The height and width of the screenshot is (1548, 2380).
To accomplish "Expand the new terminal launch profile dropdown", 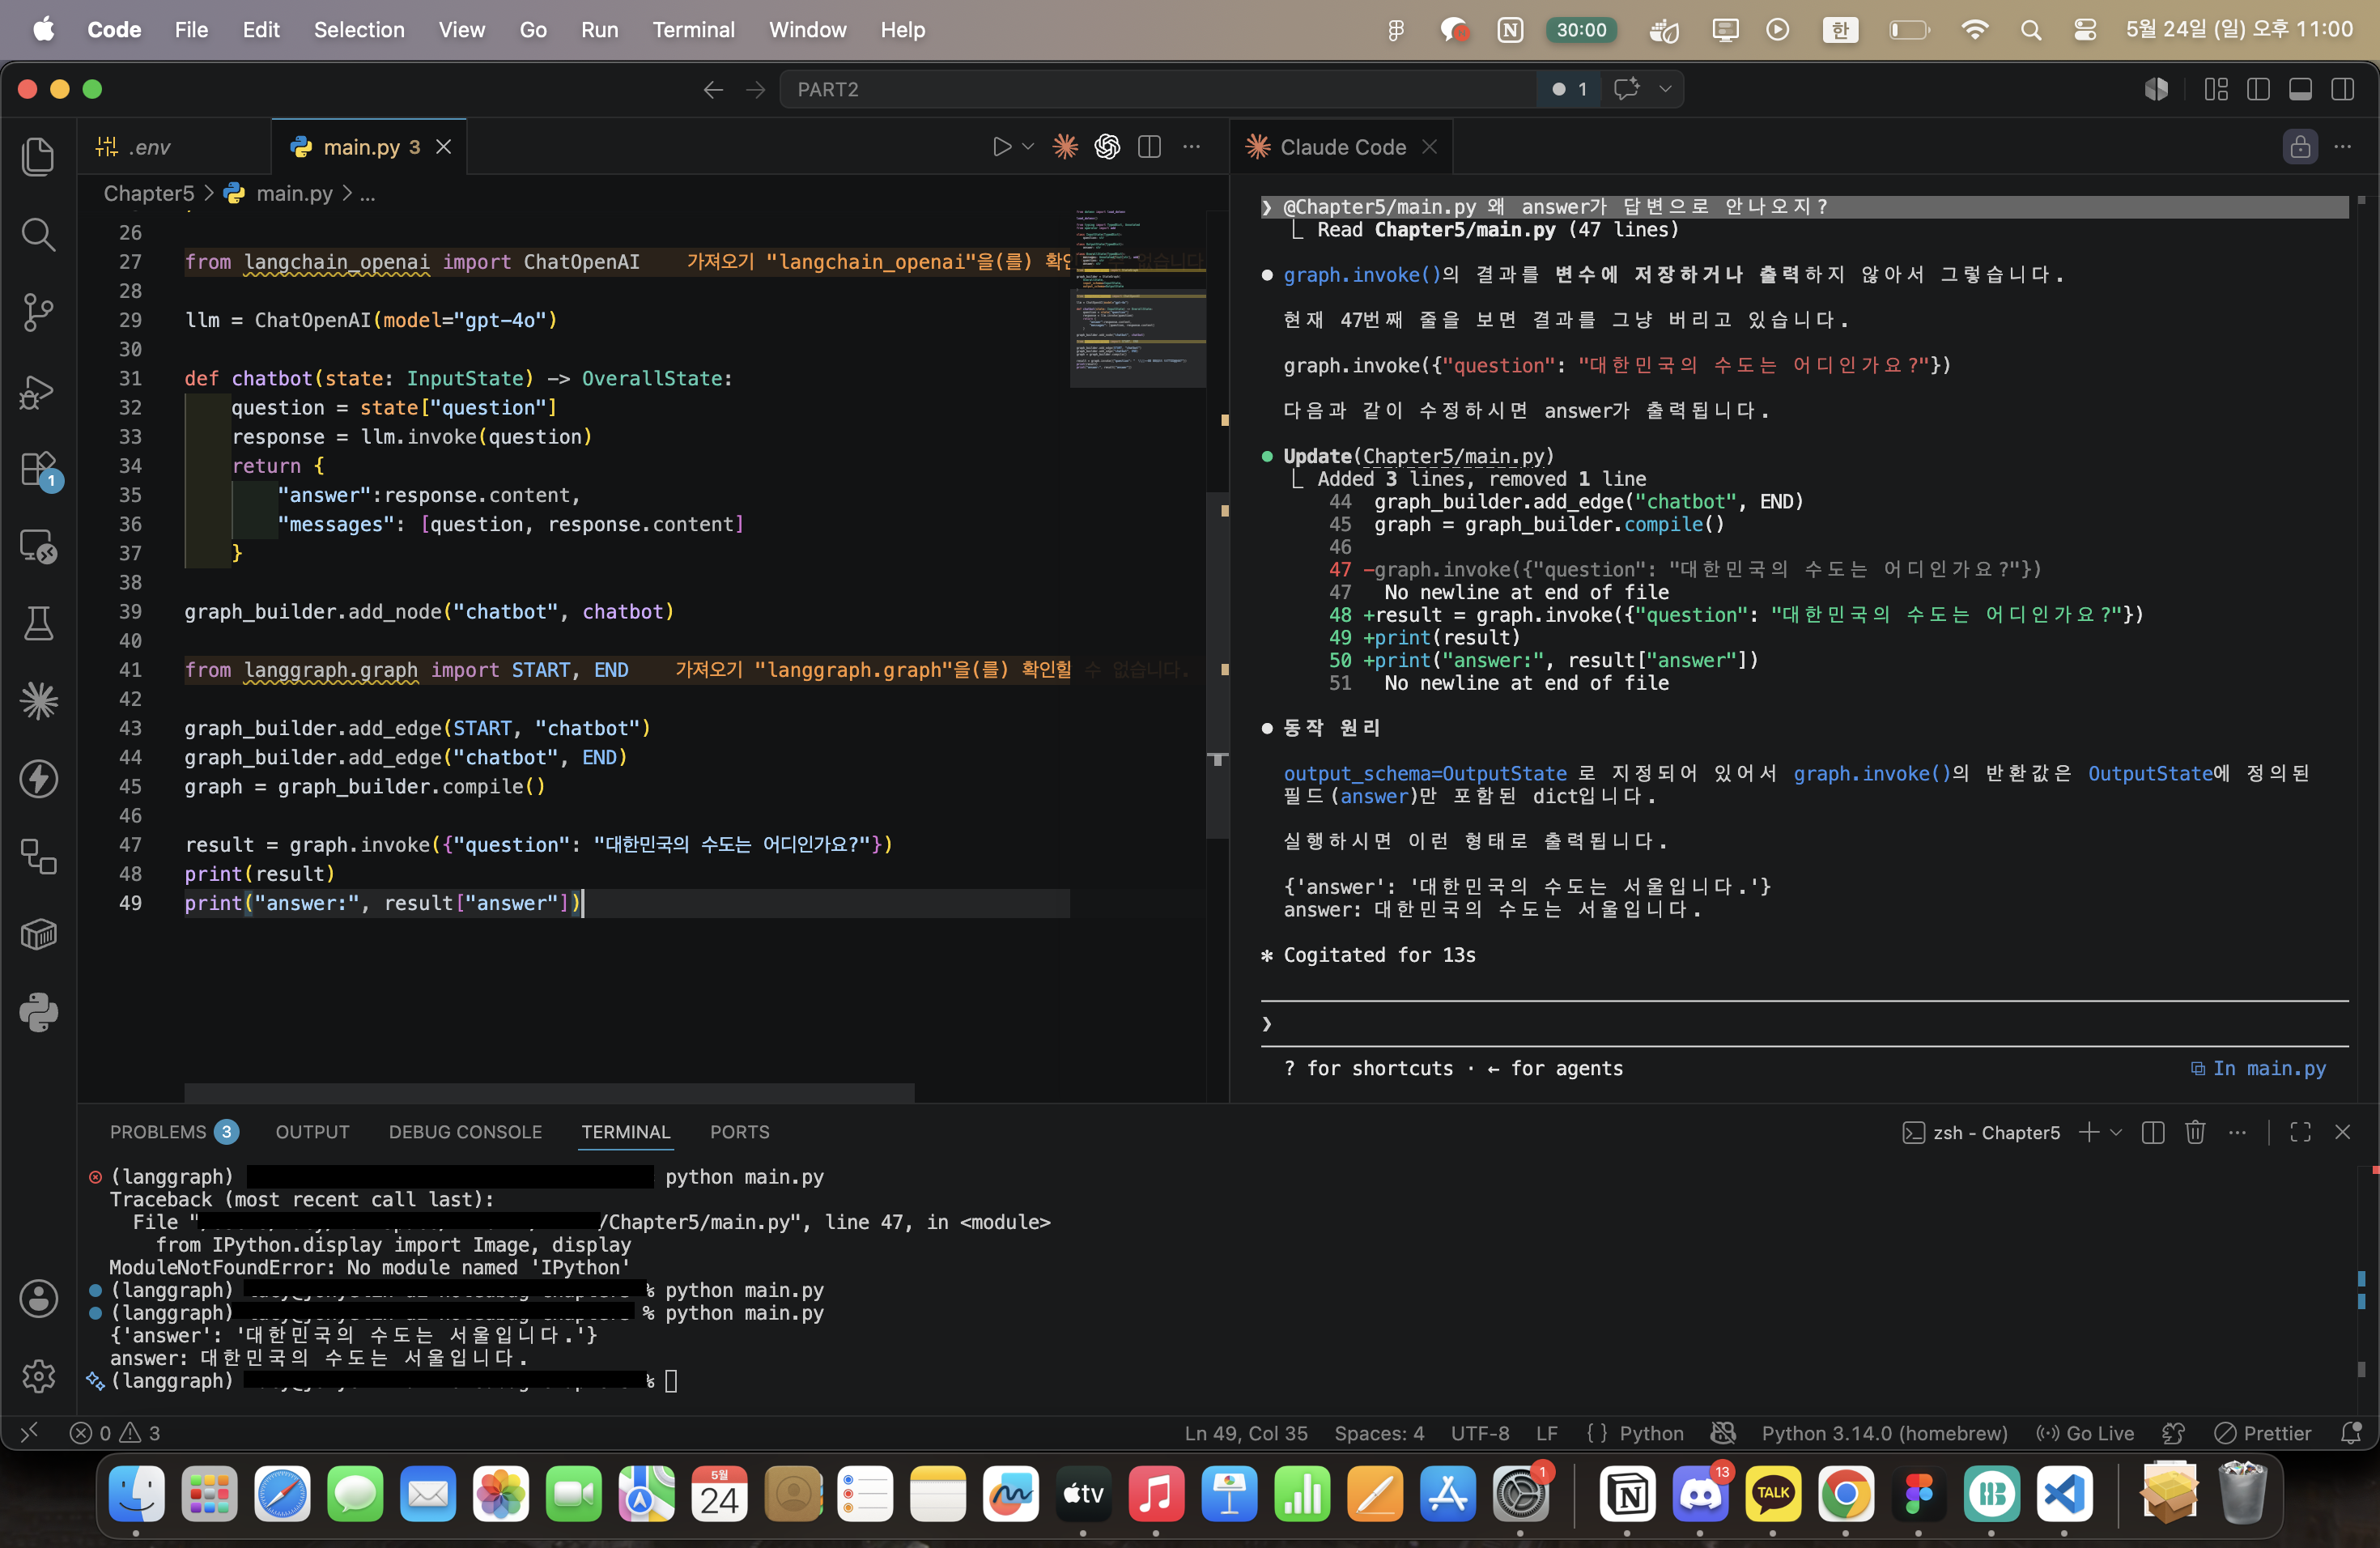I will click(x=2116, y=1132).
